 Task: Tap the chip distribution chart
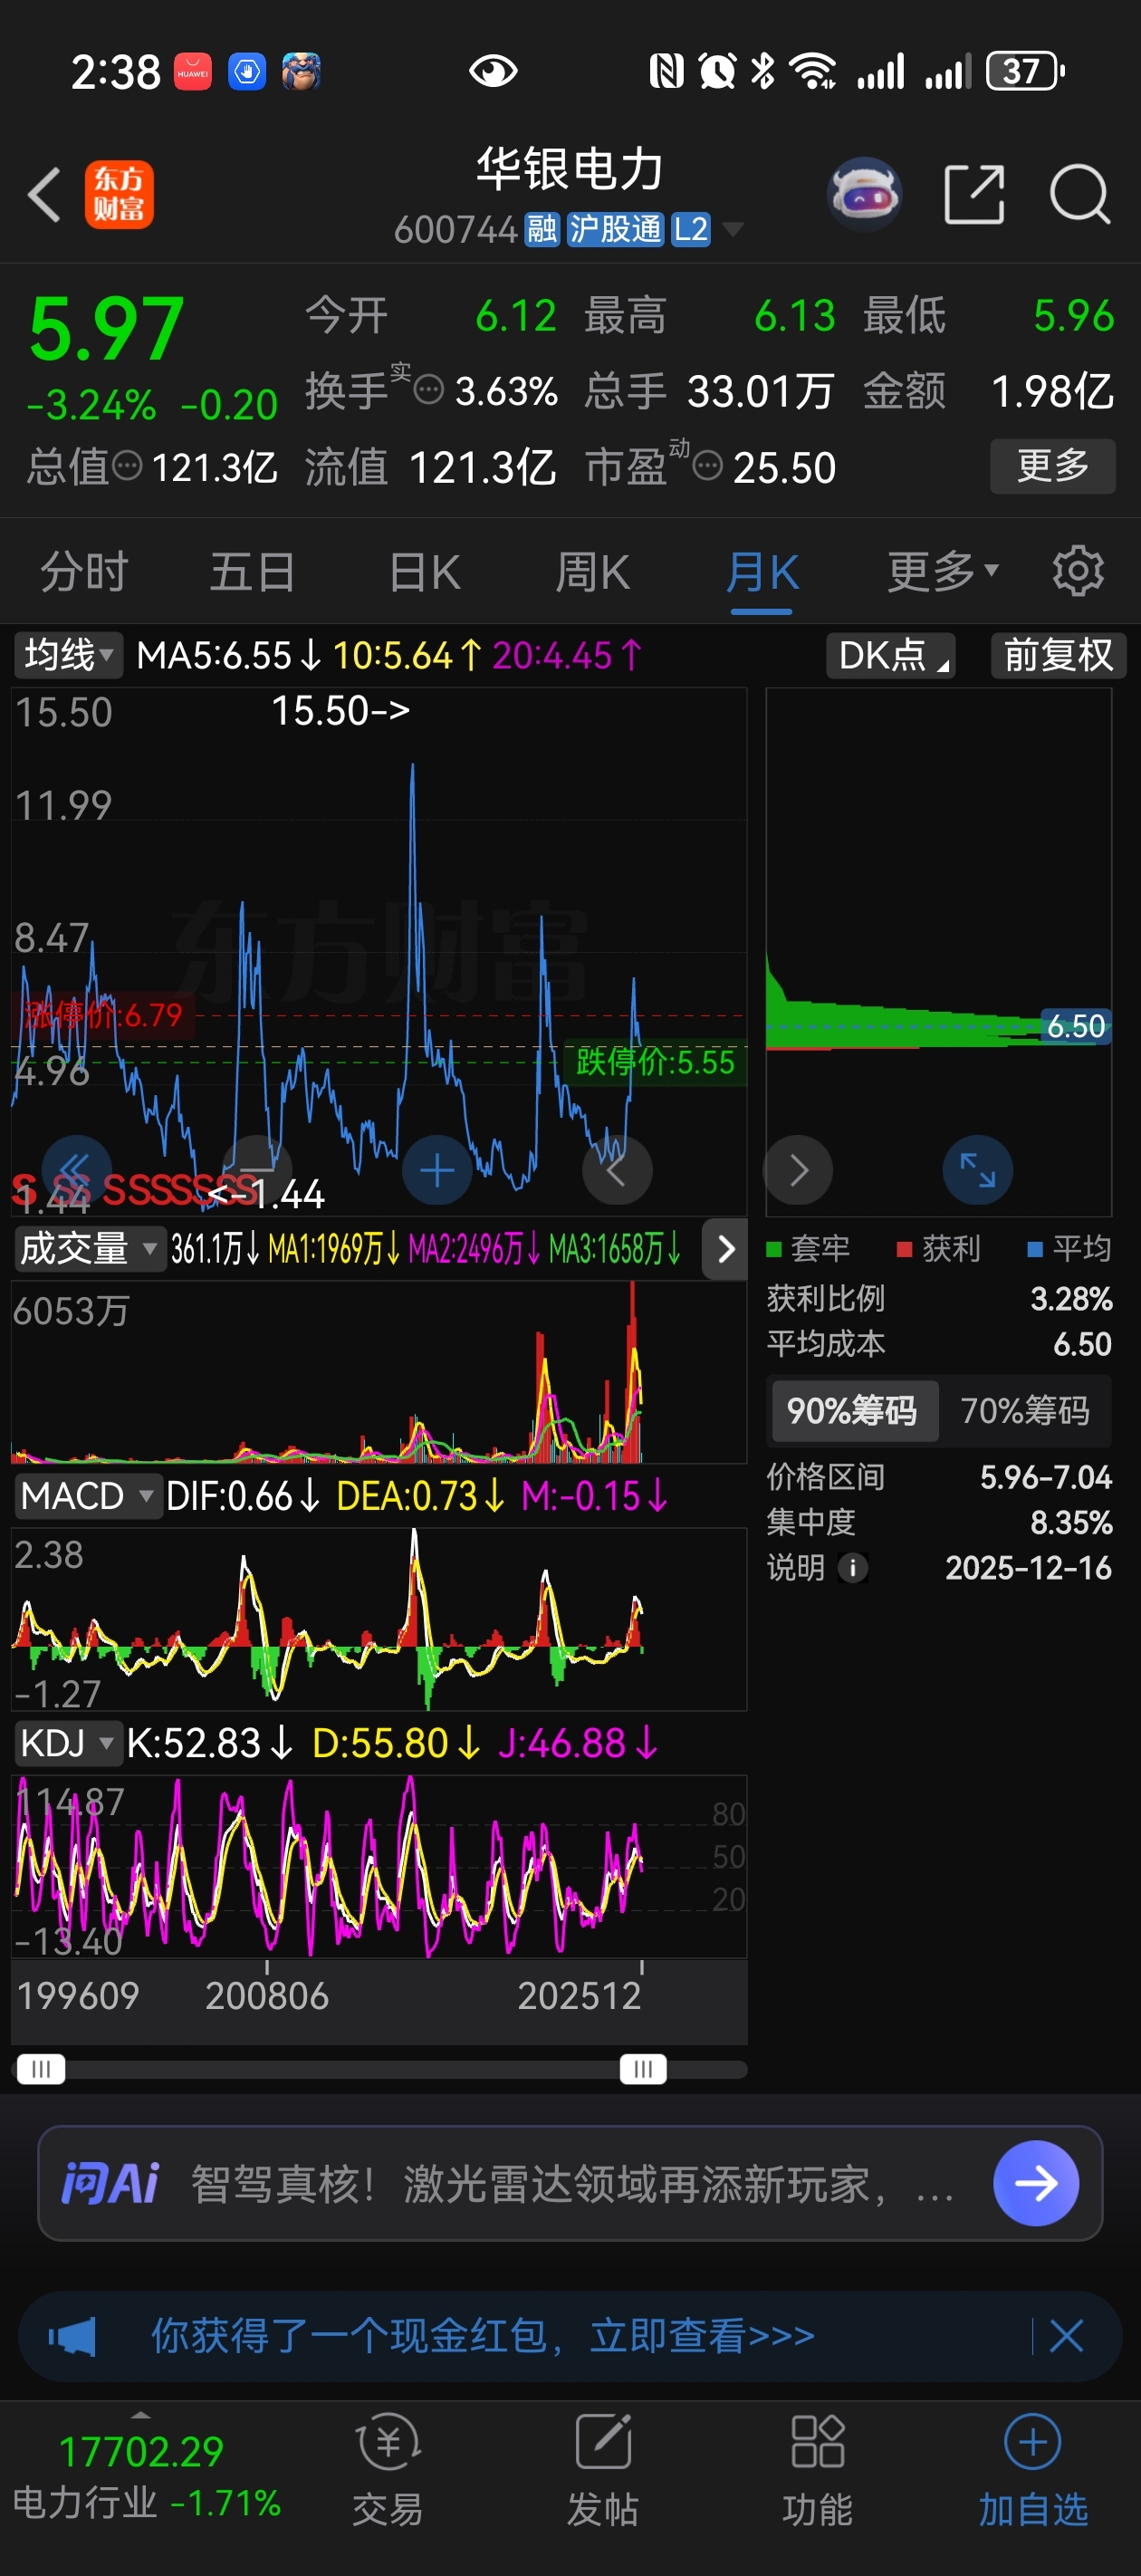click(938, 950)
